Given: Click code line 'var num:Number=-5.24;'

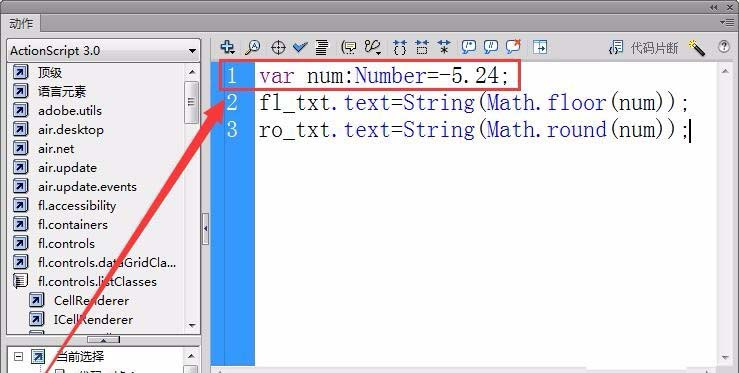Looking at the screenshot, I should (x=384, y=76).
